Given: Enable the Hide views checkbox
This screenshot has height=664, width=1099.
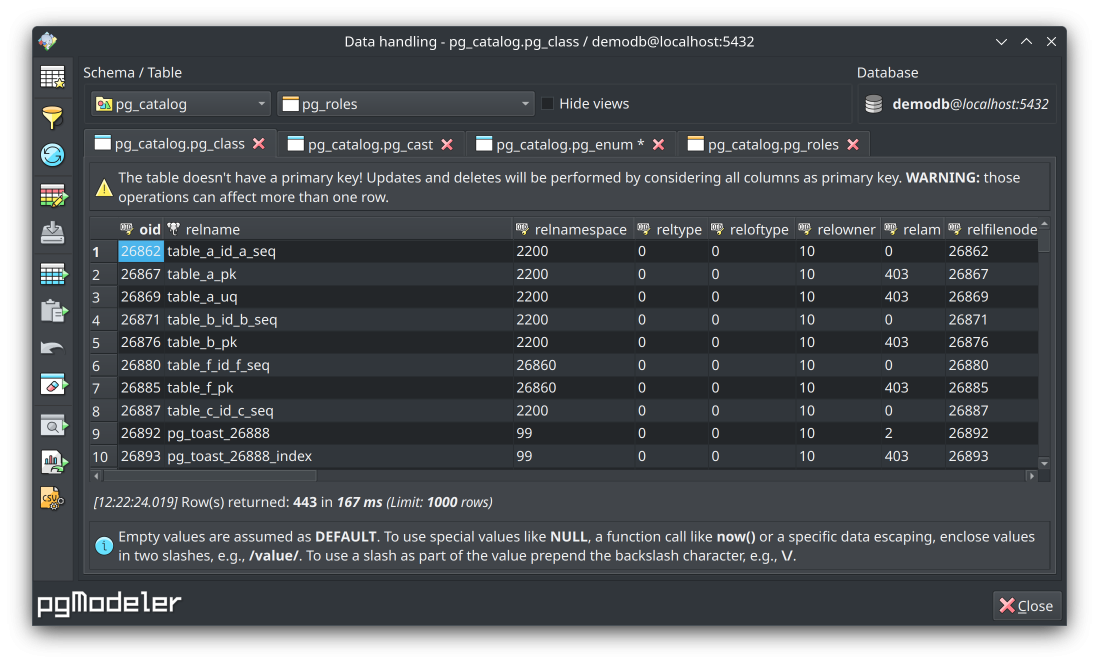Looking at the screenshot, I should (x=547, y=104).
